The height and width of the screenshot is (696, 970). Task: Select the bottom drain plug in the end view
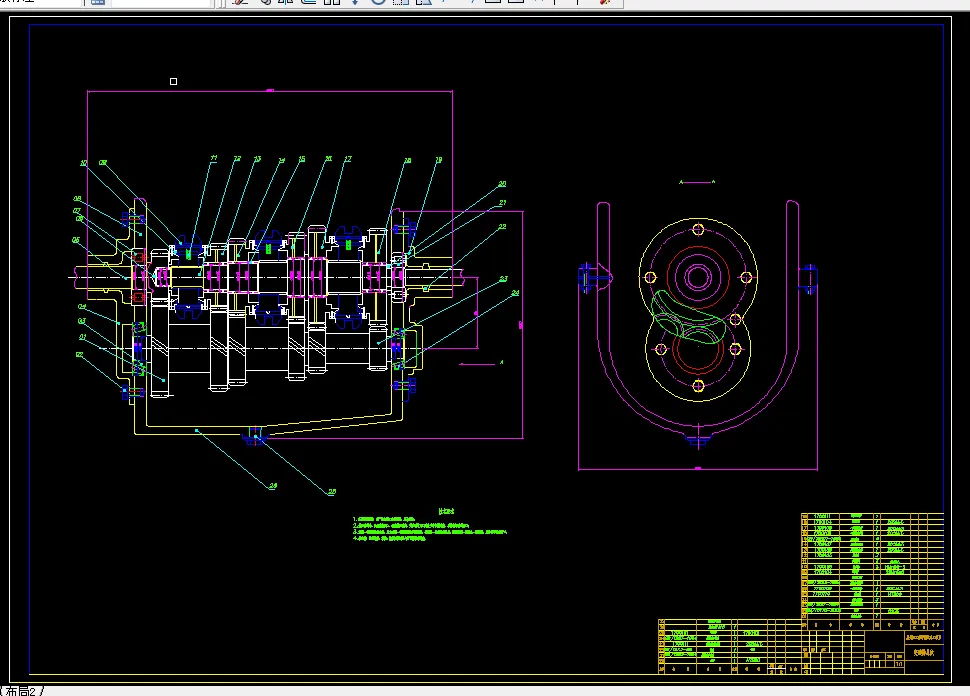(x=698, y=440)
